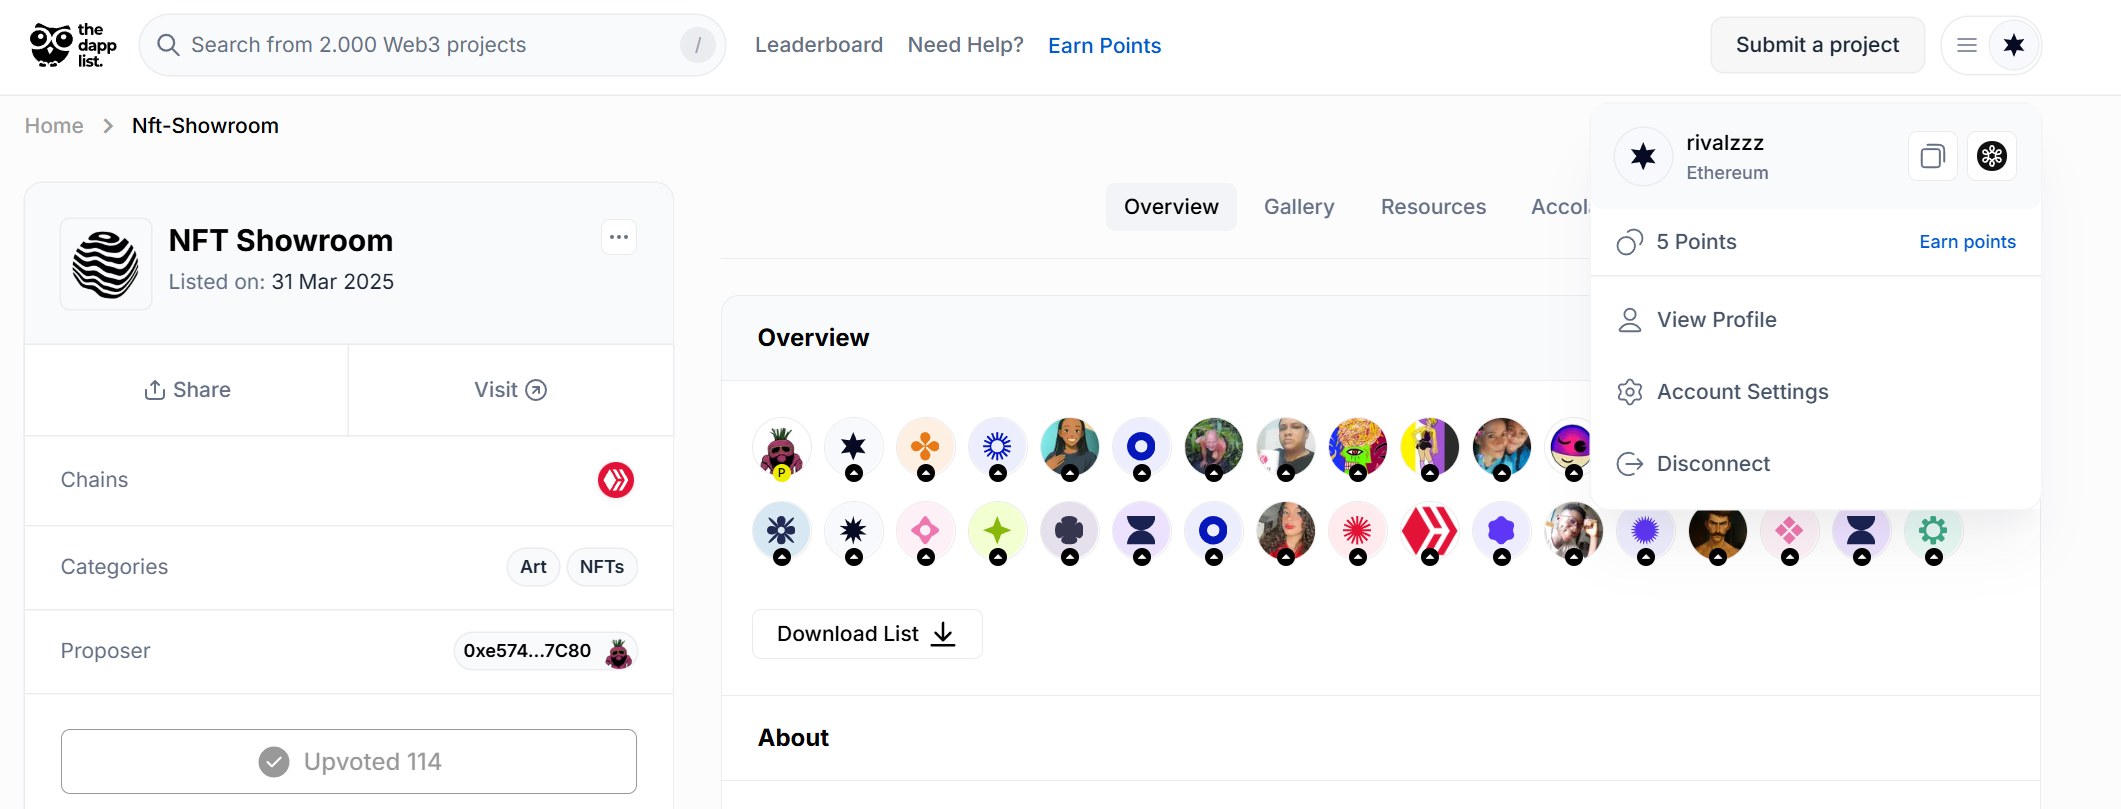Open the dapp list owl logo
Viewport: 2121px width, 809px height.
[x=73, y=45]
